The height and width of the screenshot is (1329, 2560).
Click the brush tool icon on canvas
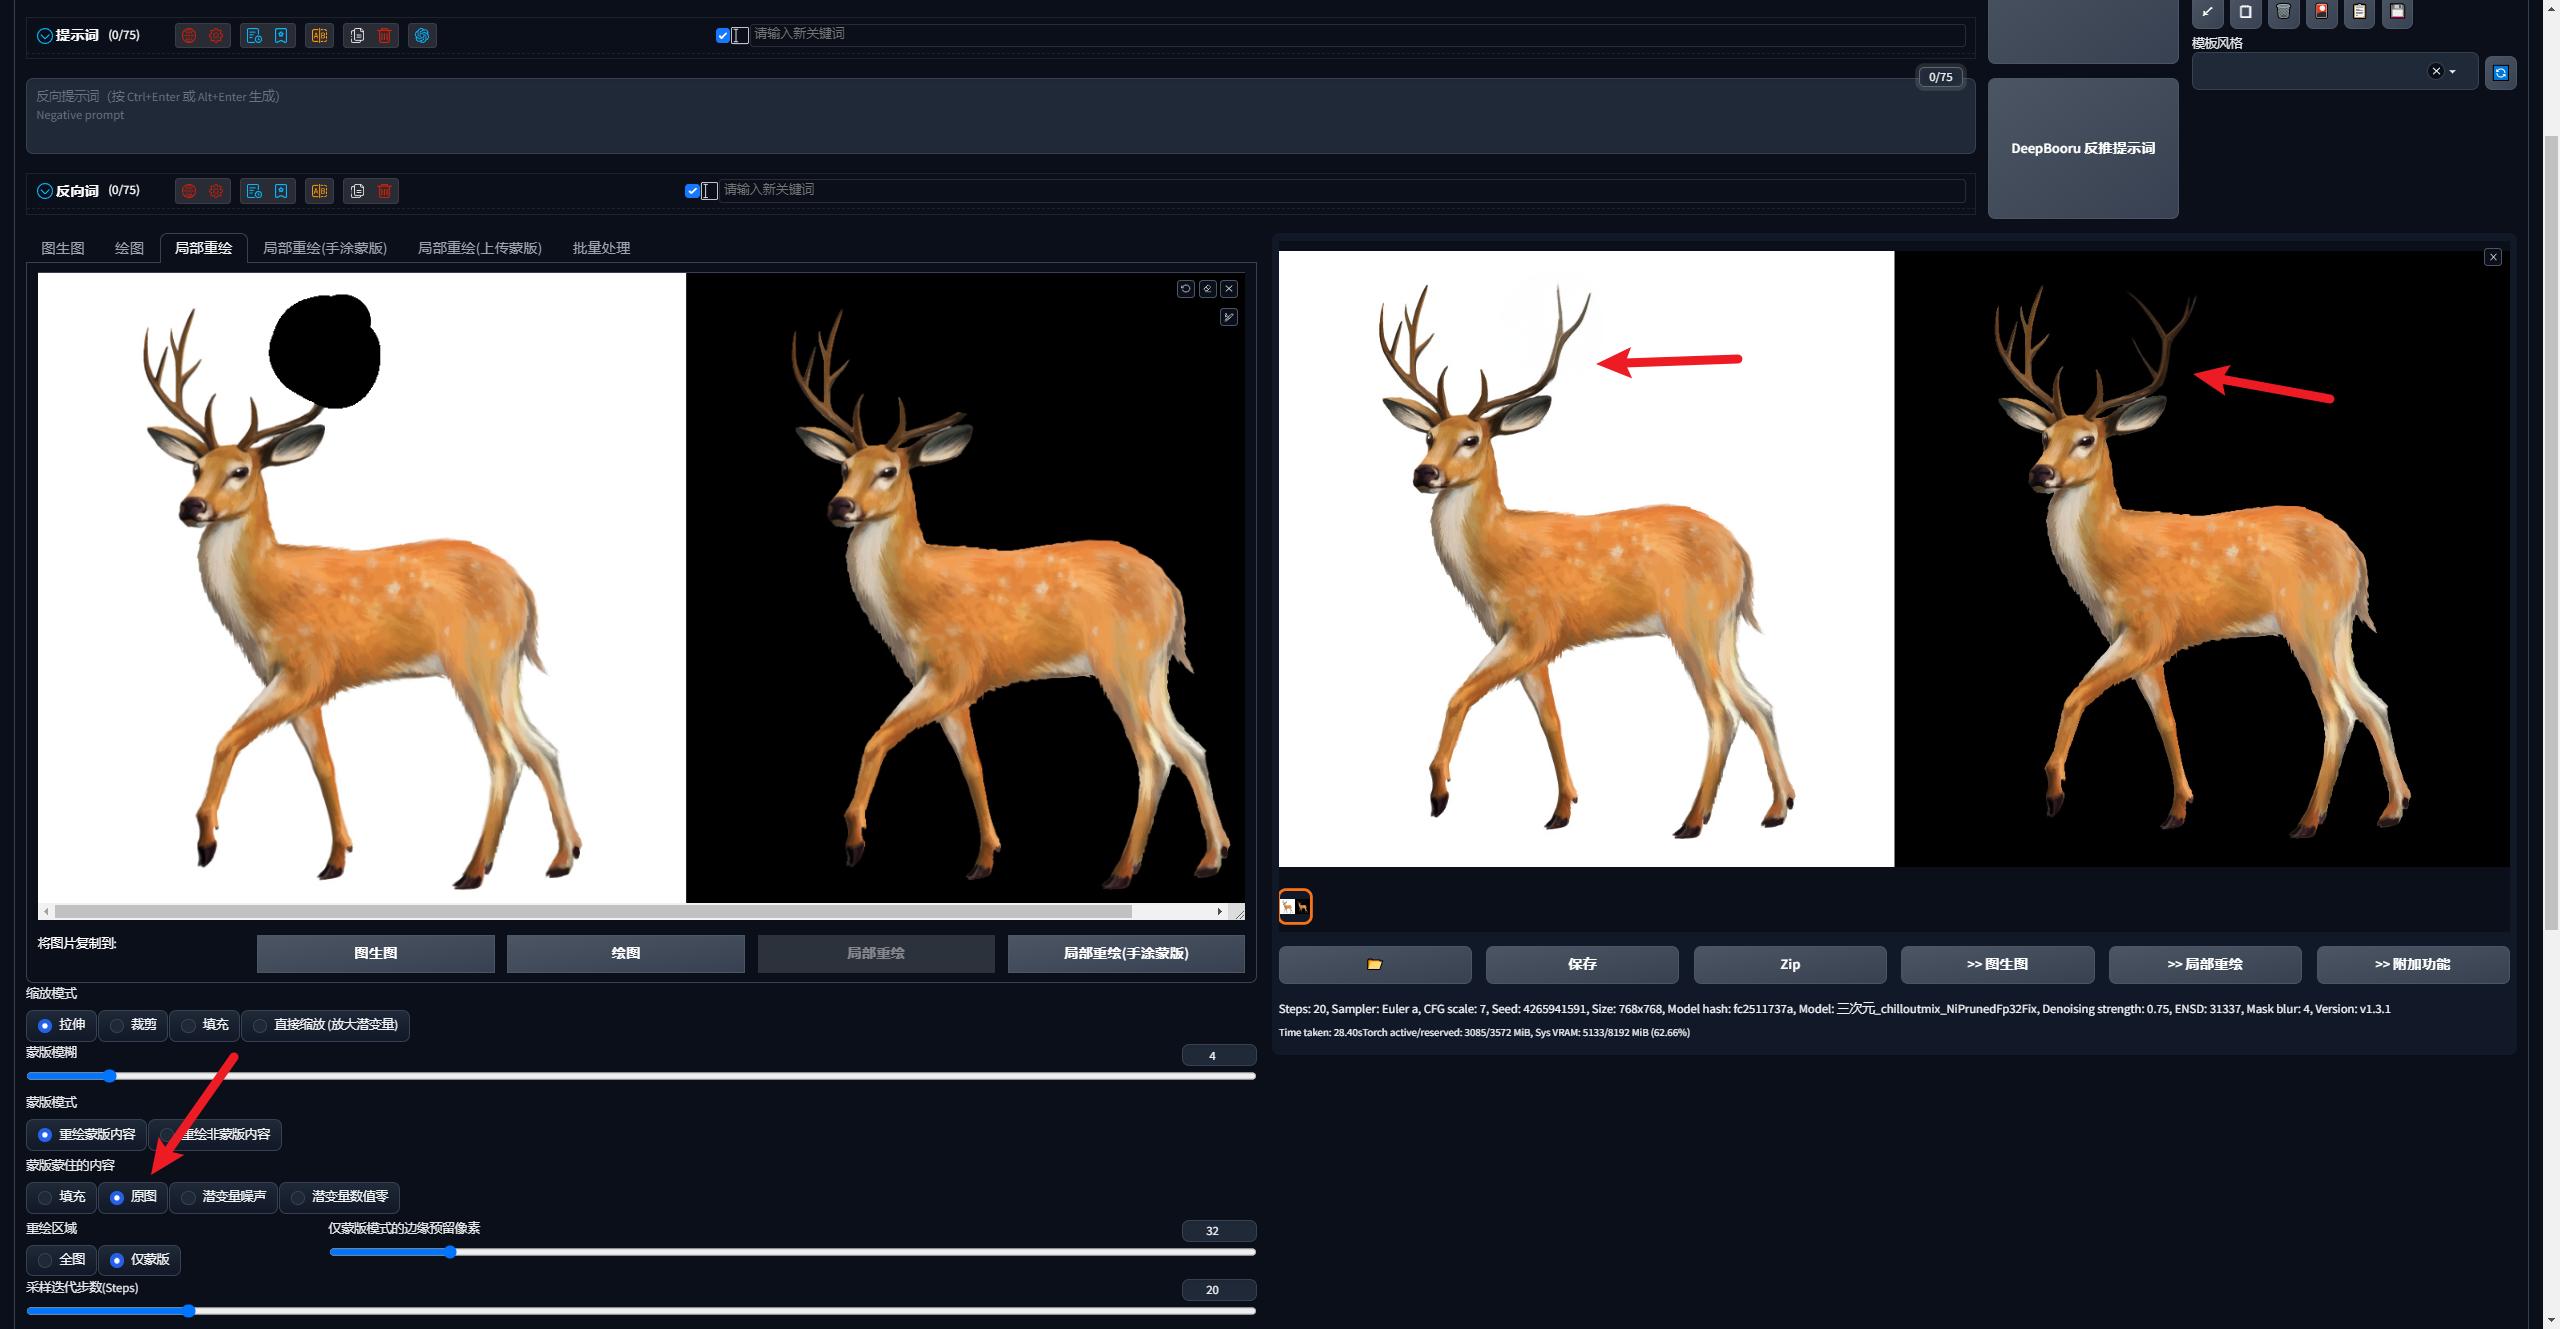click(1229, 318)
